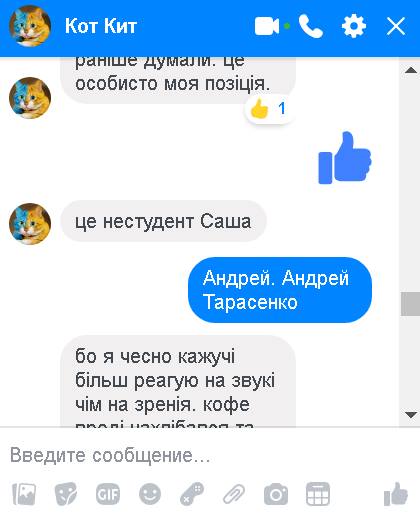Take a photo with camera icon

276,494
